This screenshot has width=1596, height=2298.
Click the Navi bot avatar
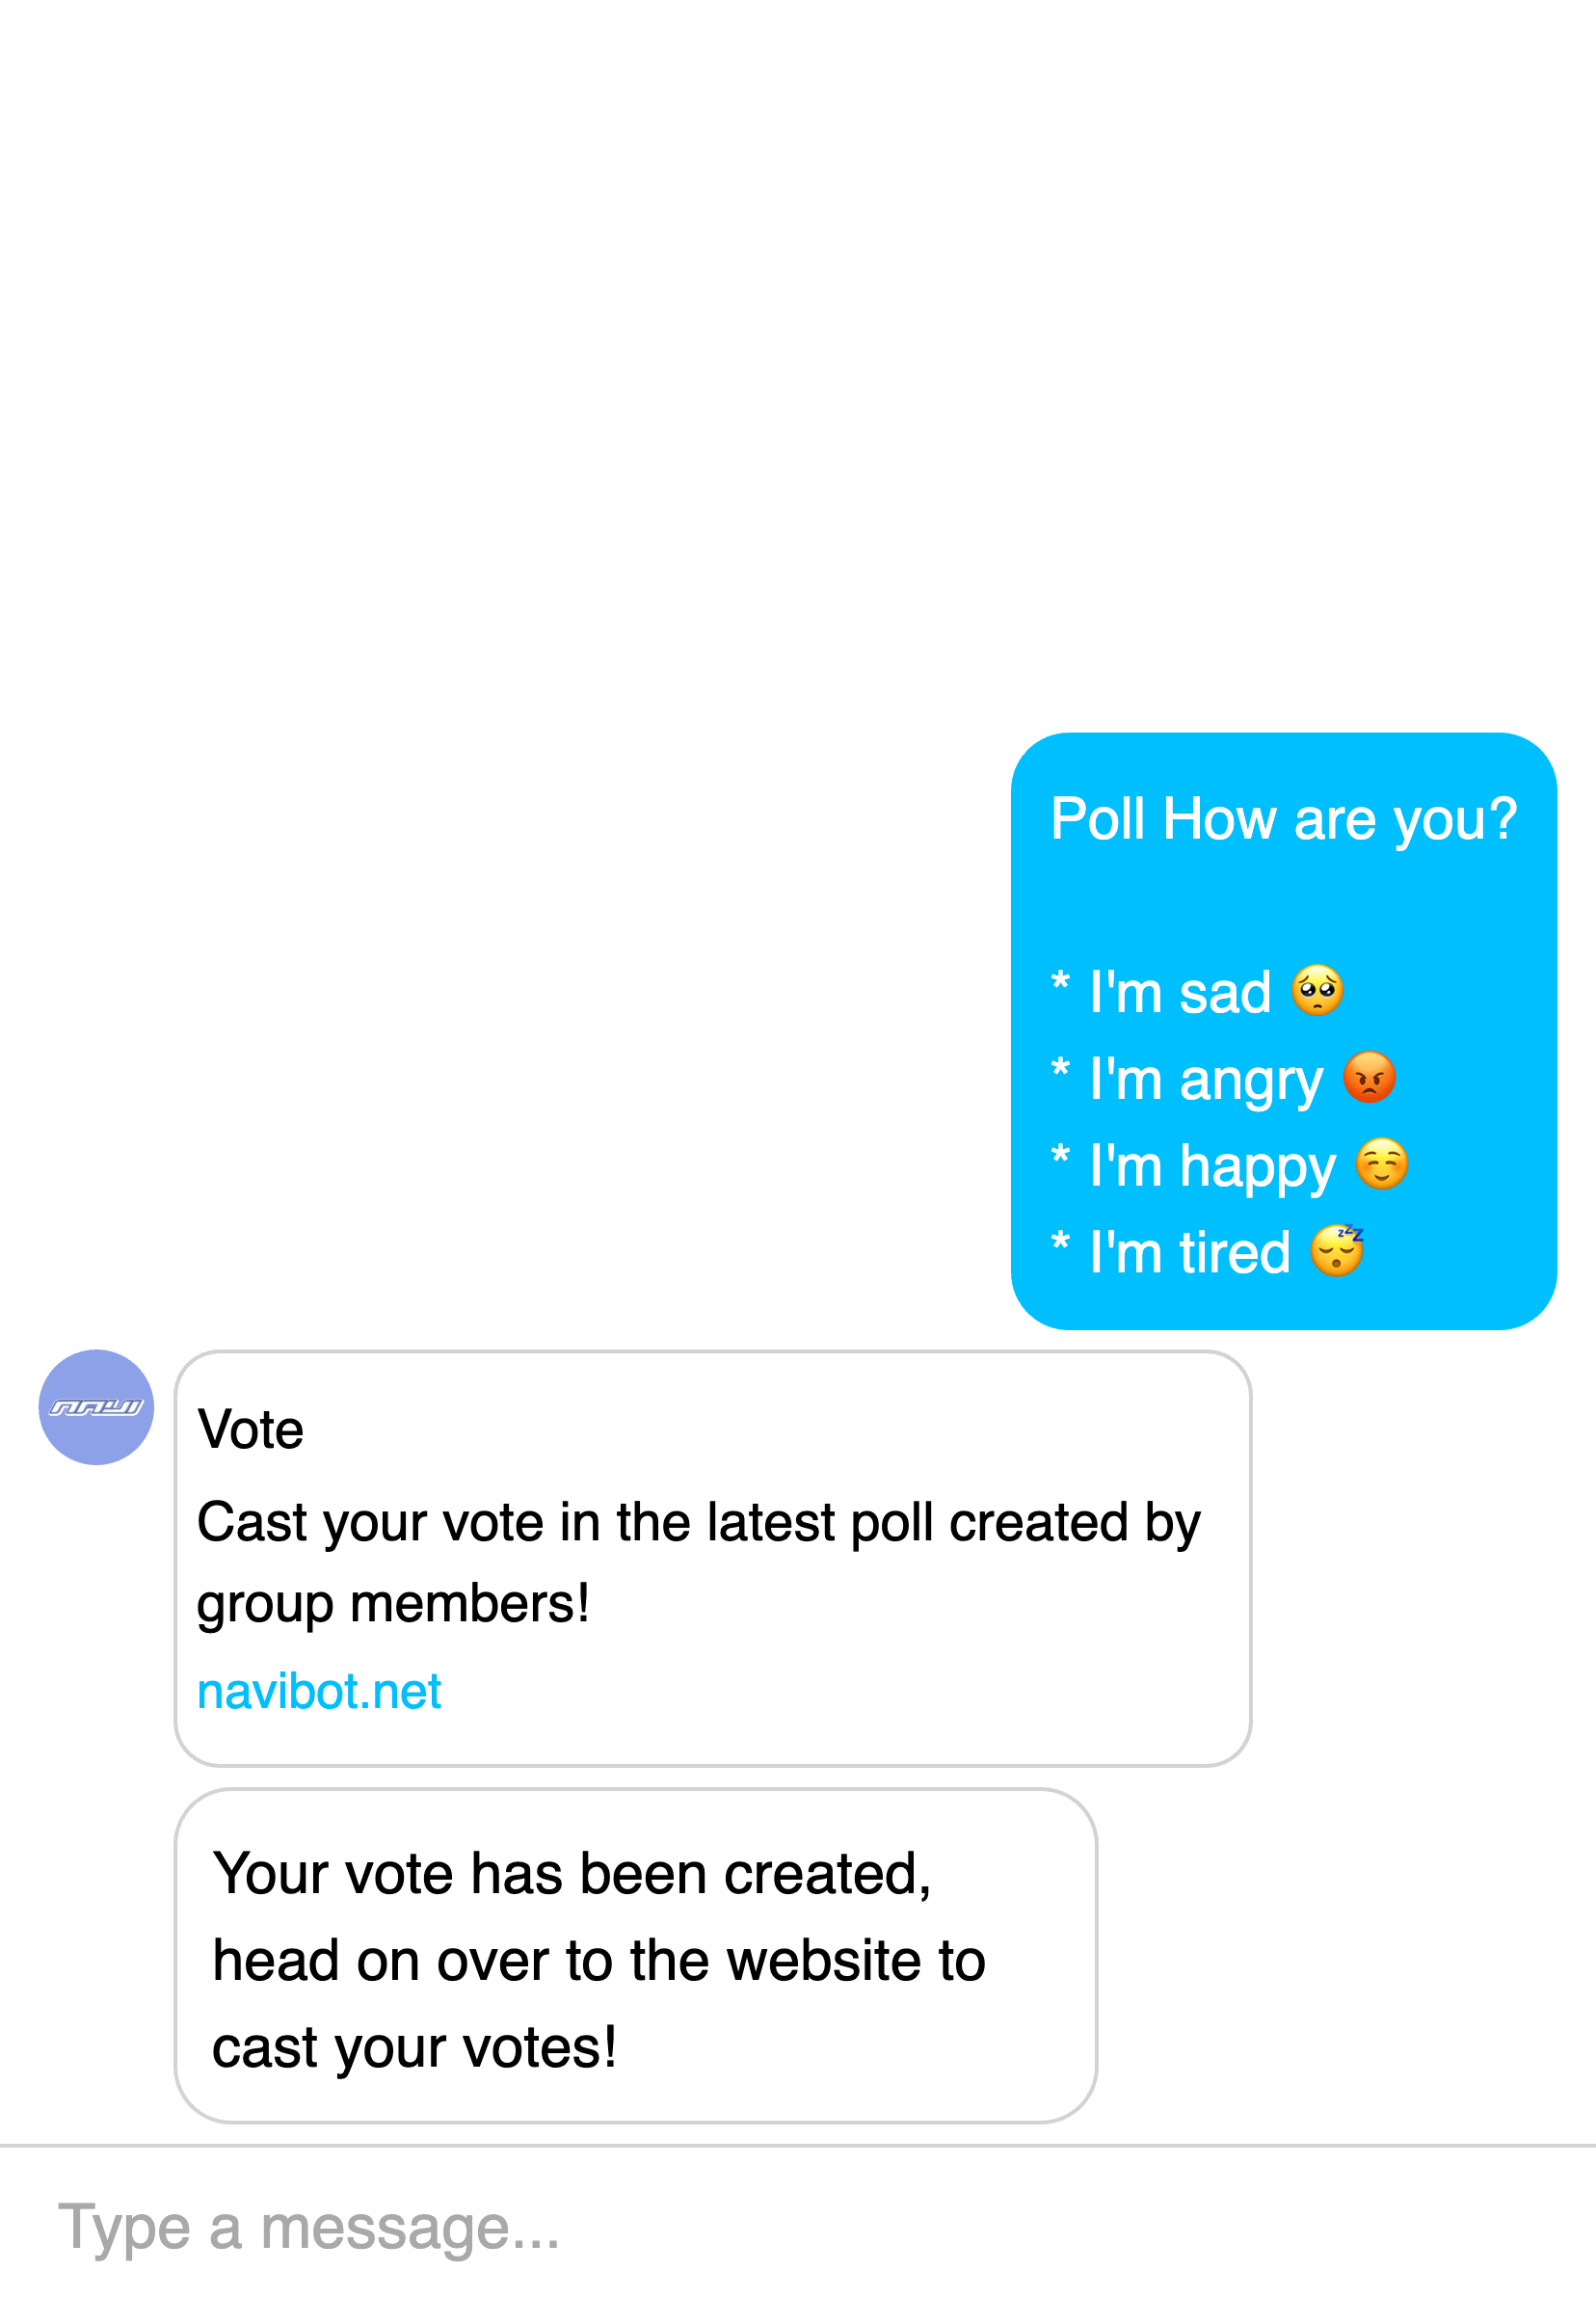coord(96,1407)
